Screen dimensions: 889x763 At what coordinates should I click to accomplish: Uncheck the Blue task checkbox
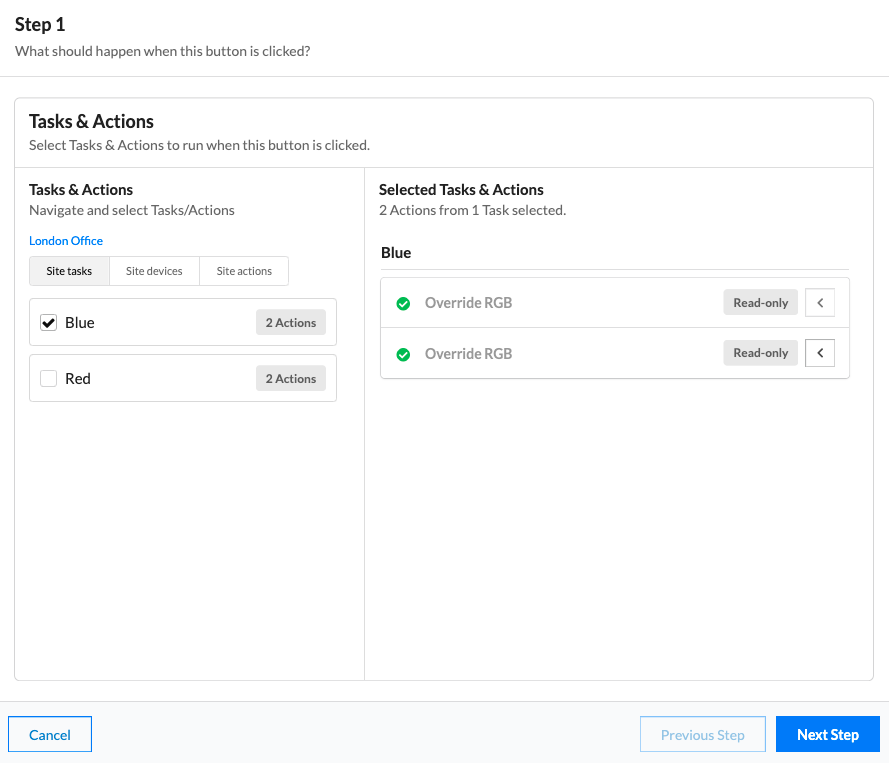pos(48,323)
